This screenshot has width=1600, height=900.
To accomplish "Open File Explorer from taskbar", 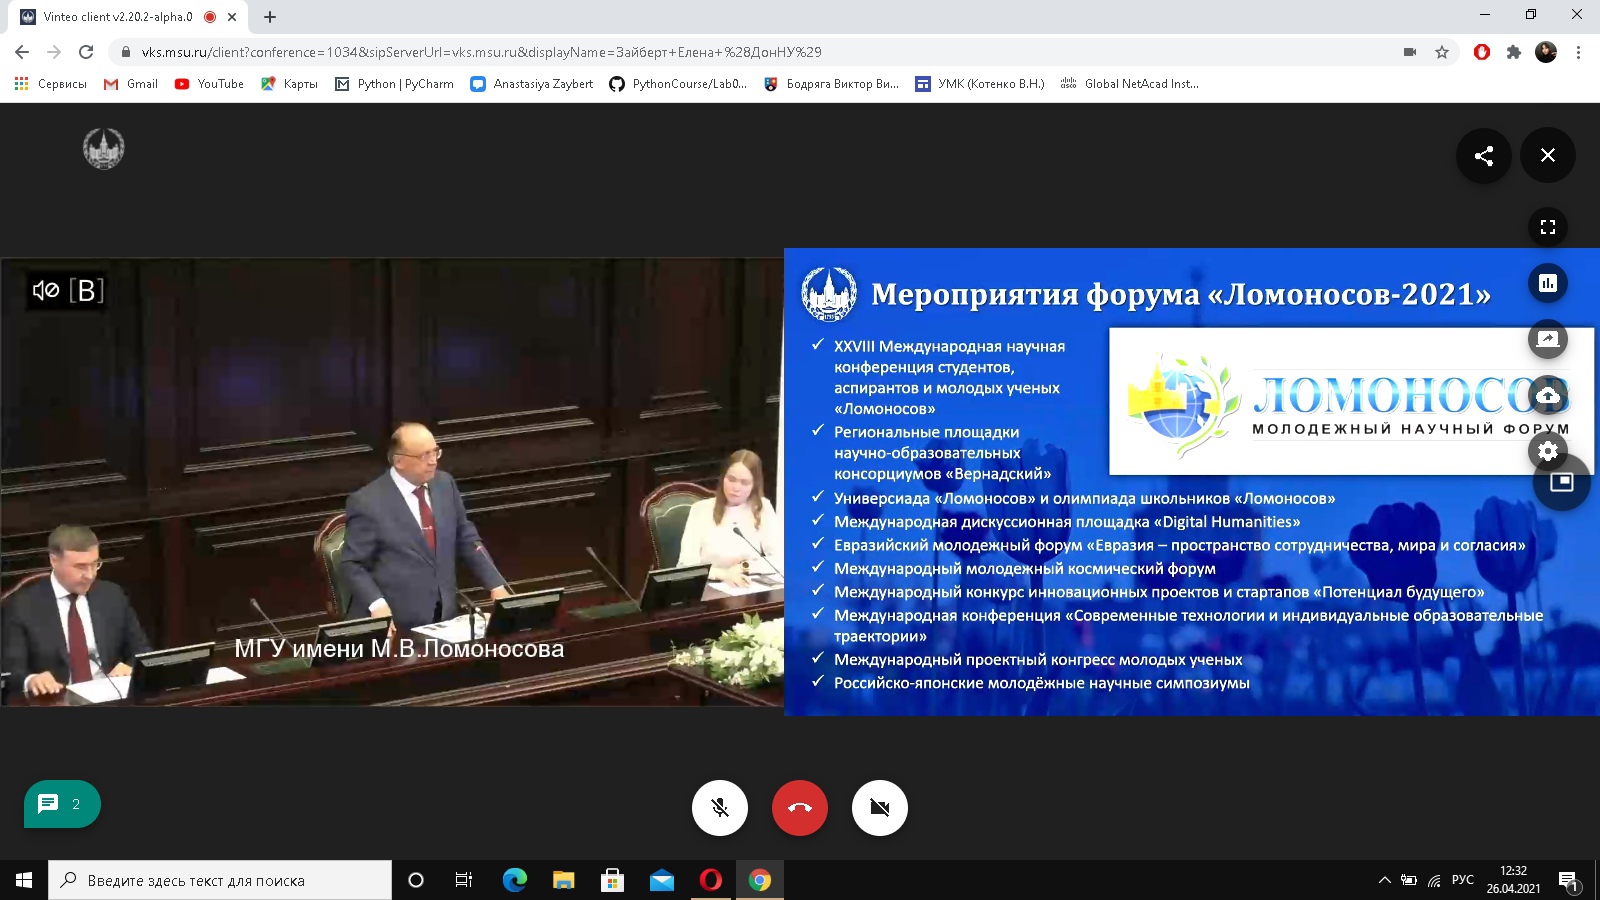I will coord(563,880).
